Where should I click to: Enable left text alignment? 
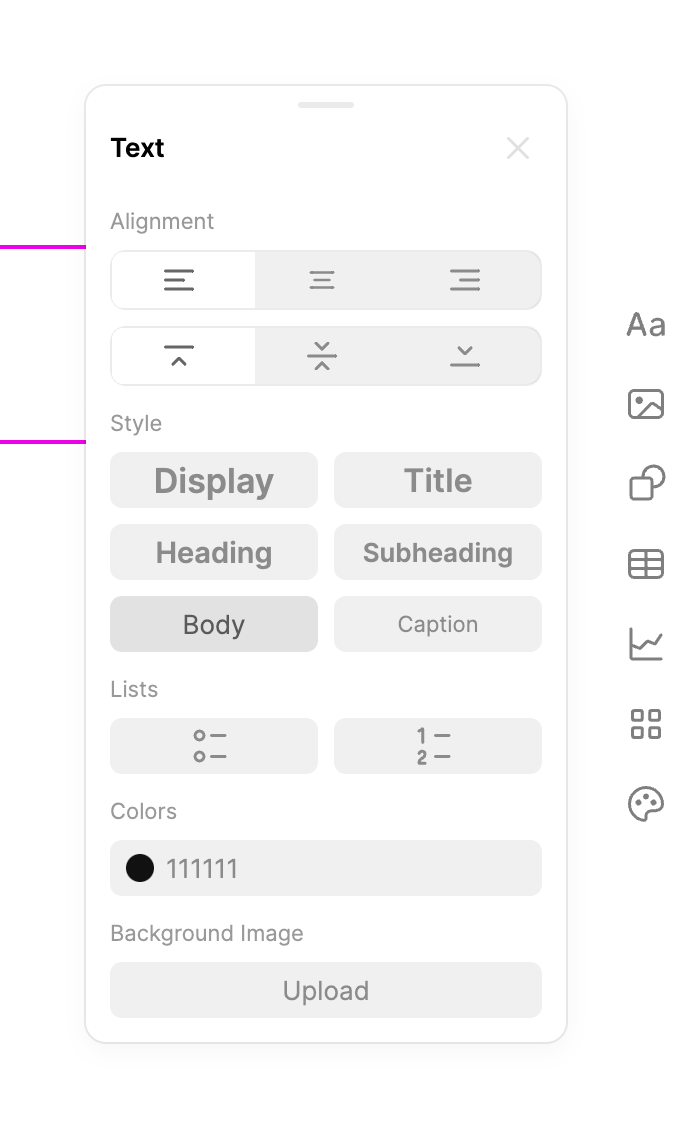(x=182, y=280)
